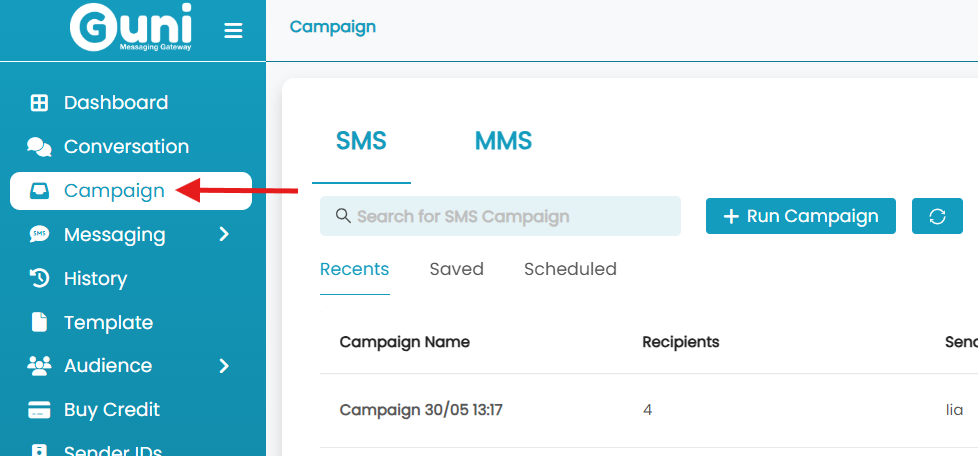Click the Campaign inbox icon

click(39, 191)
